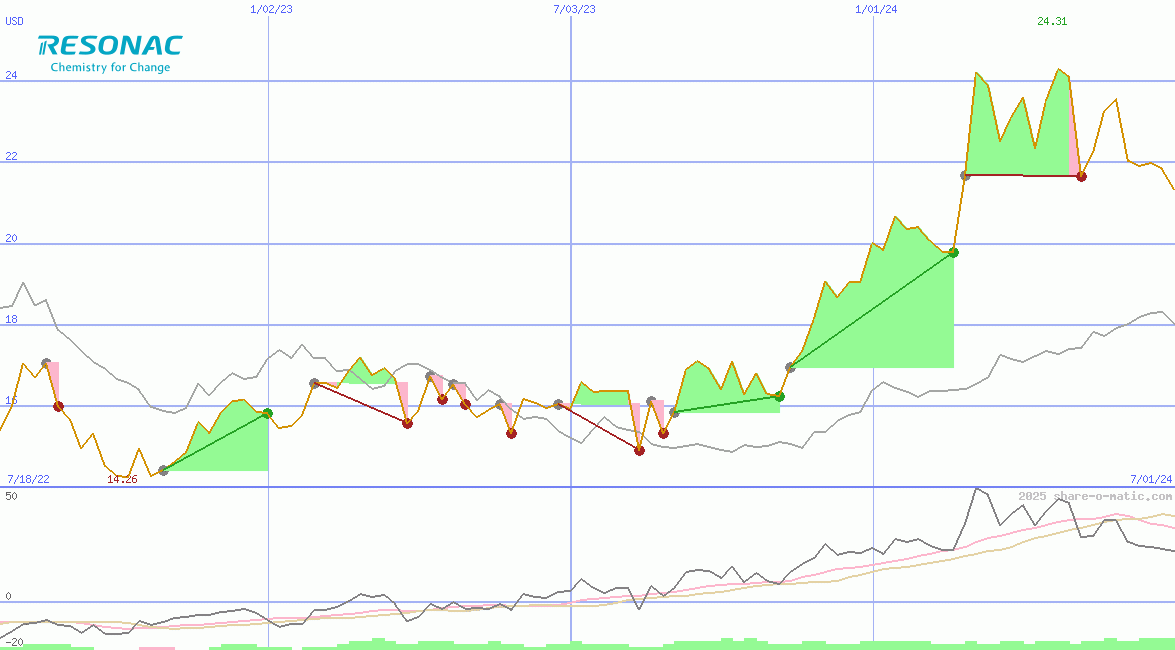1175x650 pixels.
Task: Click the USD currency label
Action: (14, 21)
